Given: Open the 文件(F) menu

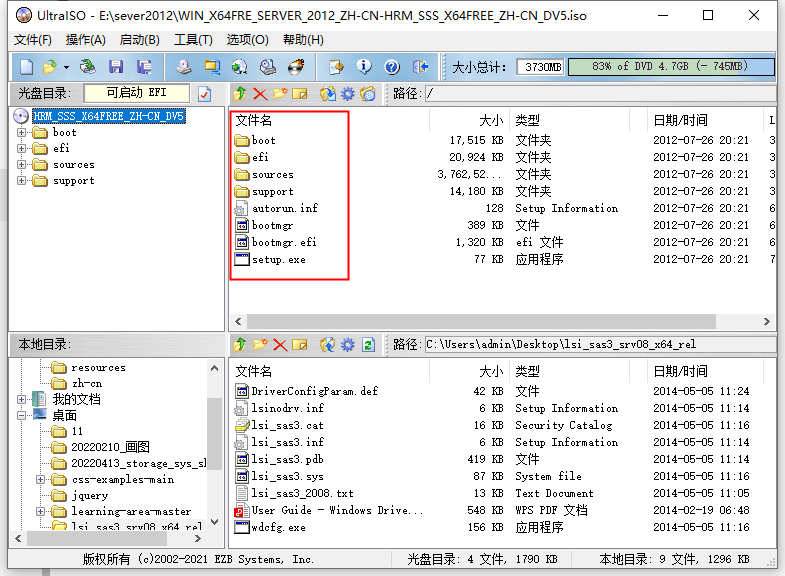Looking at the screenshot, I should click(33, 40).
